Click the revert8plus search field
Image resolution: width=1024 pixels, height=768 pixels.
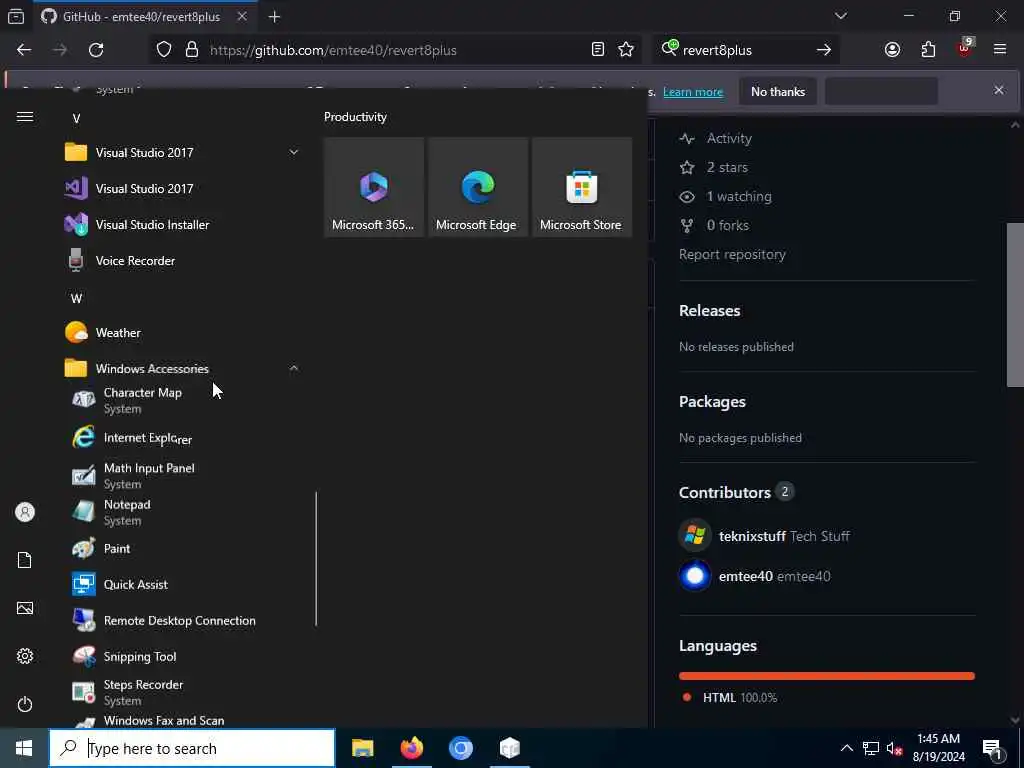coord(746,50)
